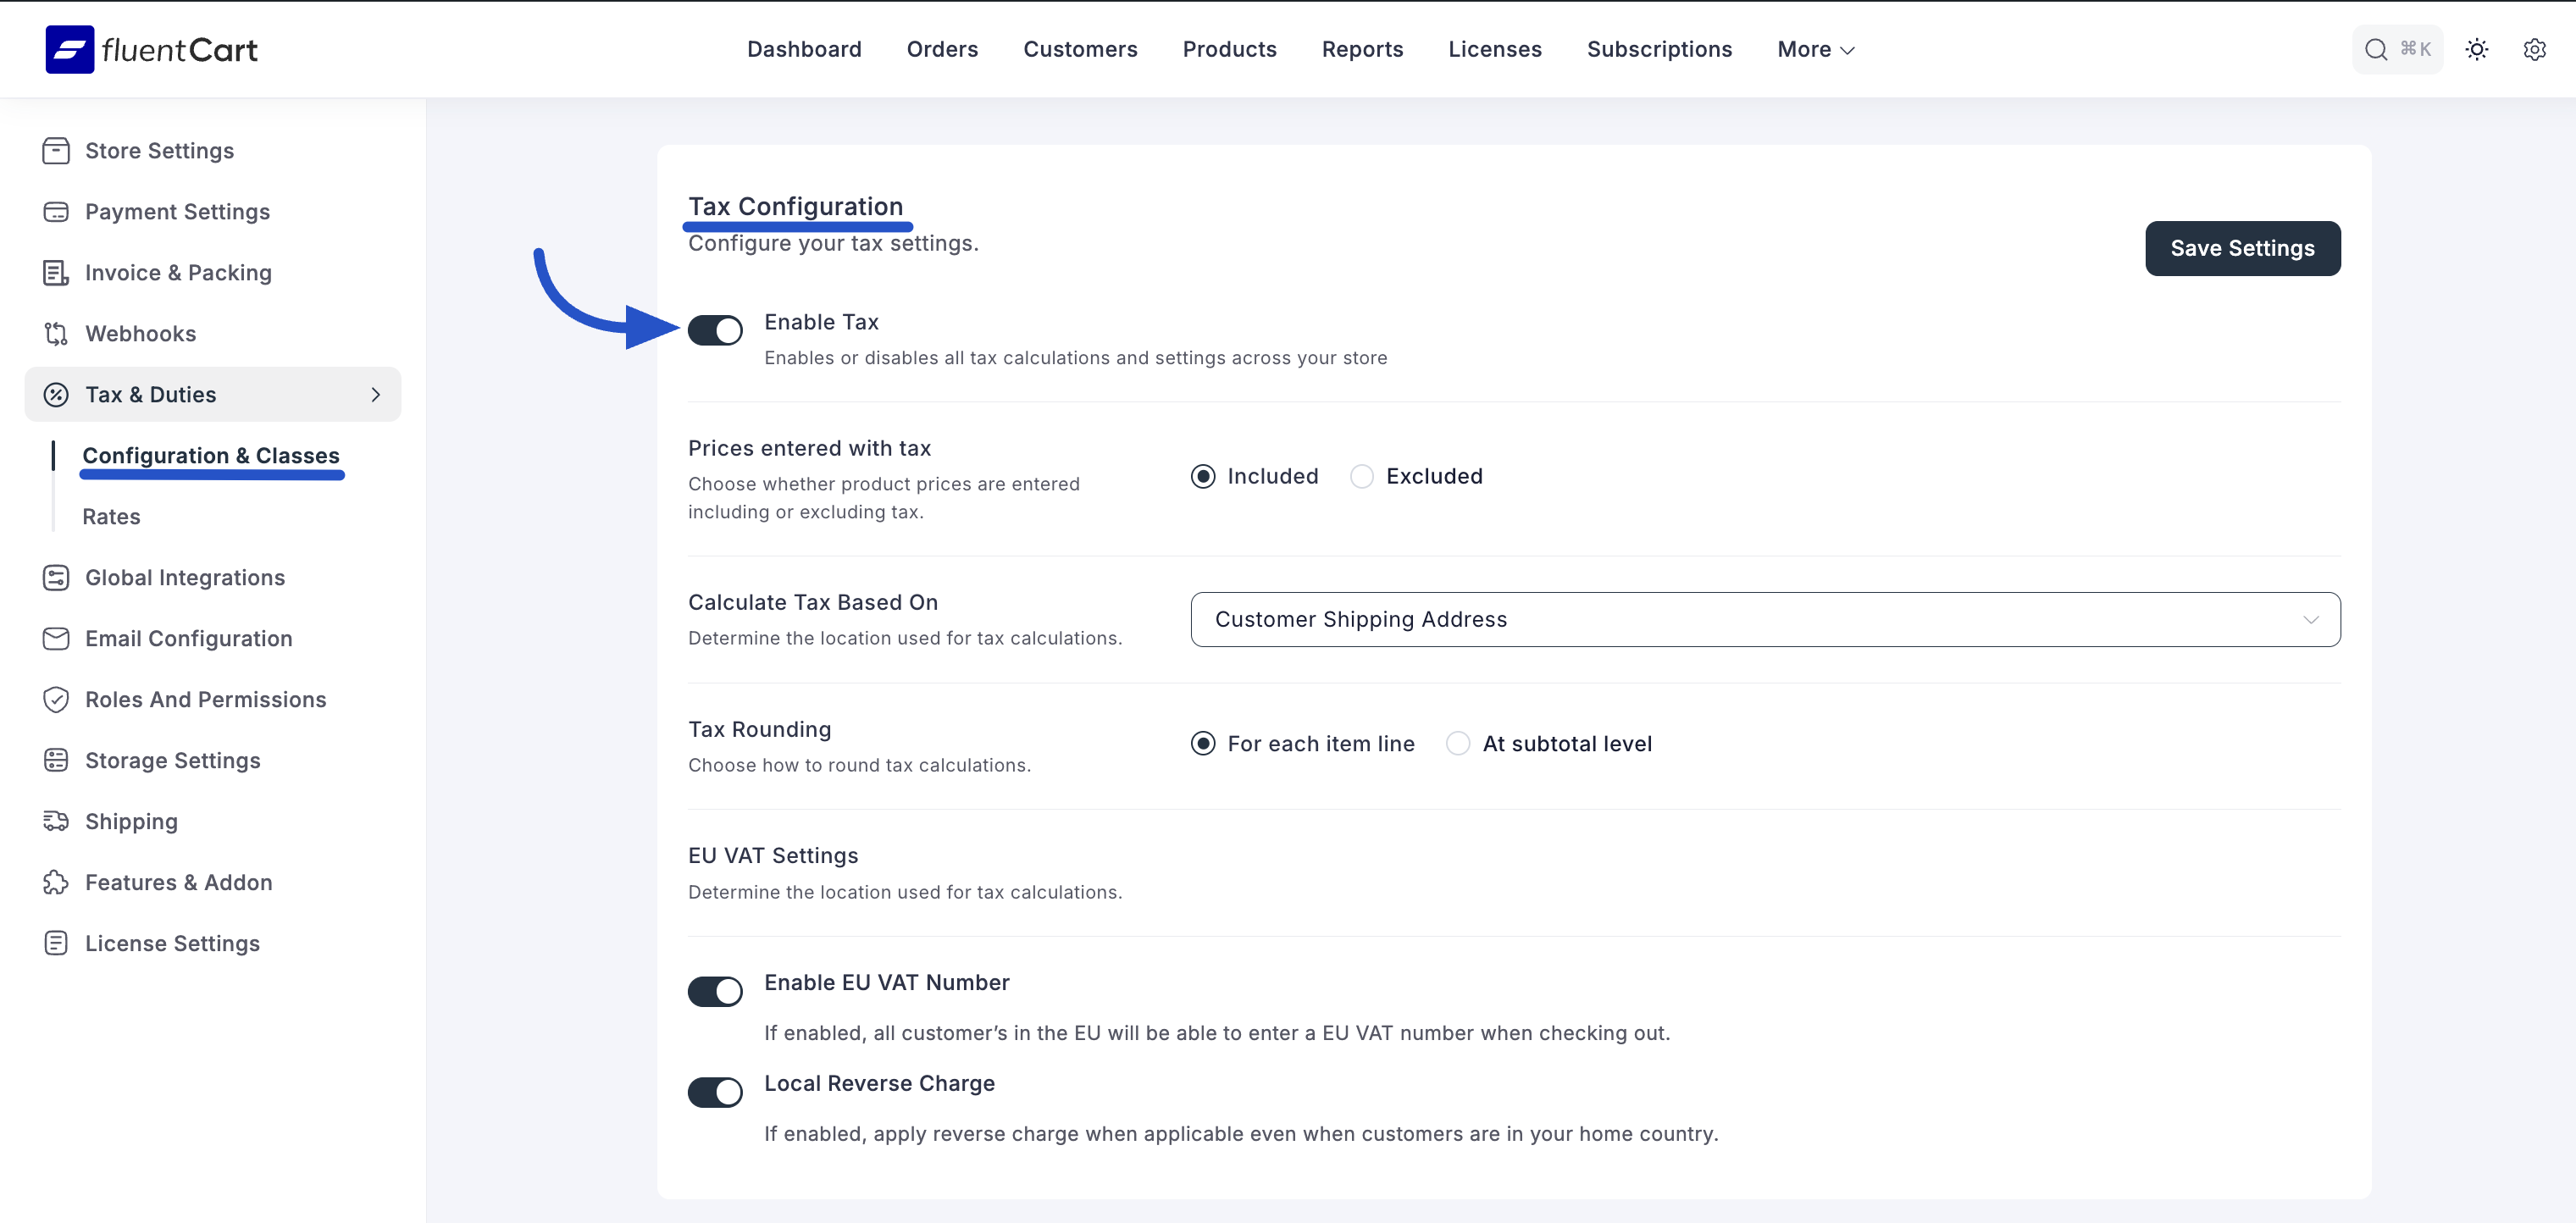2576x1223 pixels.
Task: Toggle theme with the sun icon
Action: (2476, 49)
